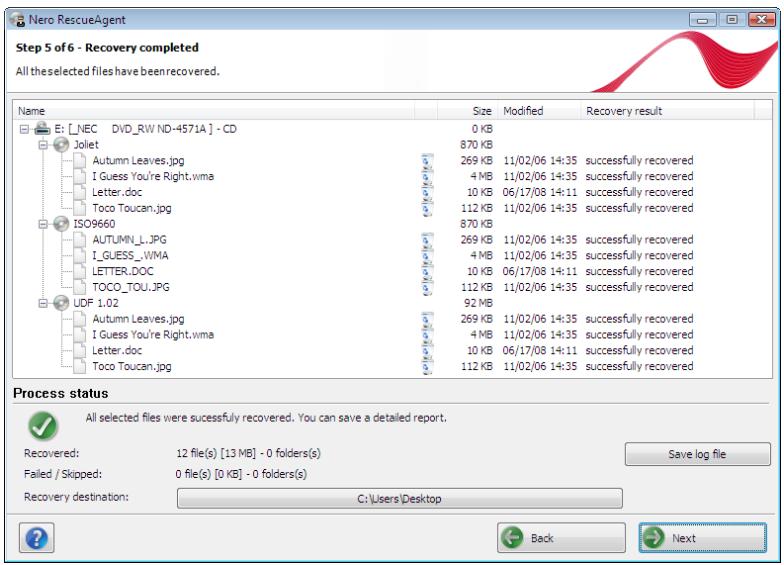Click the green arrow on Back button

click(x=512, y=538)
